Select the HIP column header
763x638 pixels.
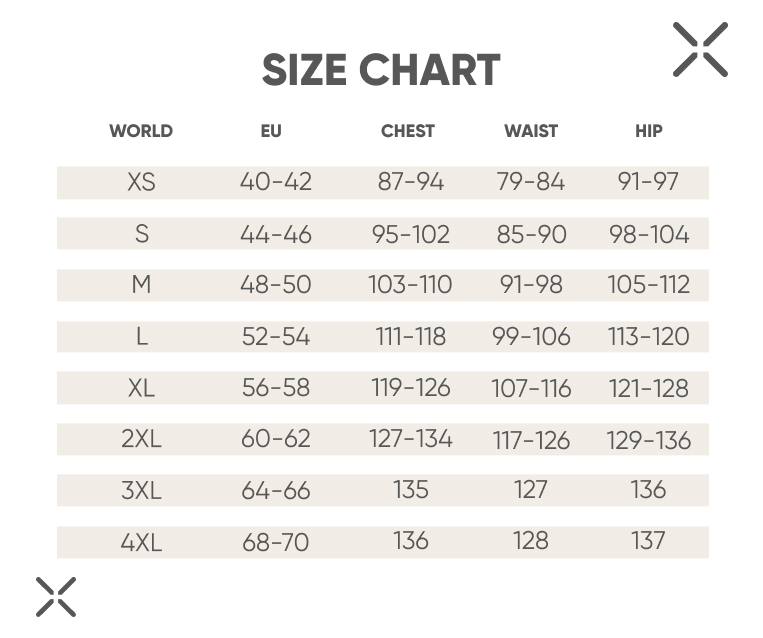(649, 131)
